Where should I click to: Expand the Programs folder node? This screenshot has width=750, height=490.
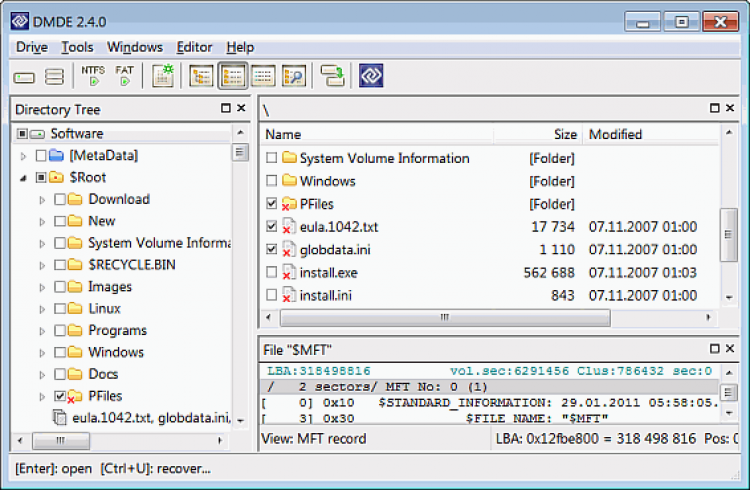pos(42,331)
